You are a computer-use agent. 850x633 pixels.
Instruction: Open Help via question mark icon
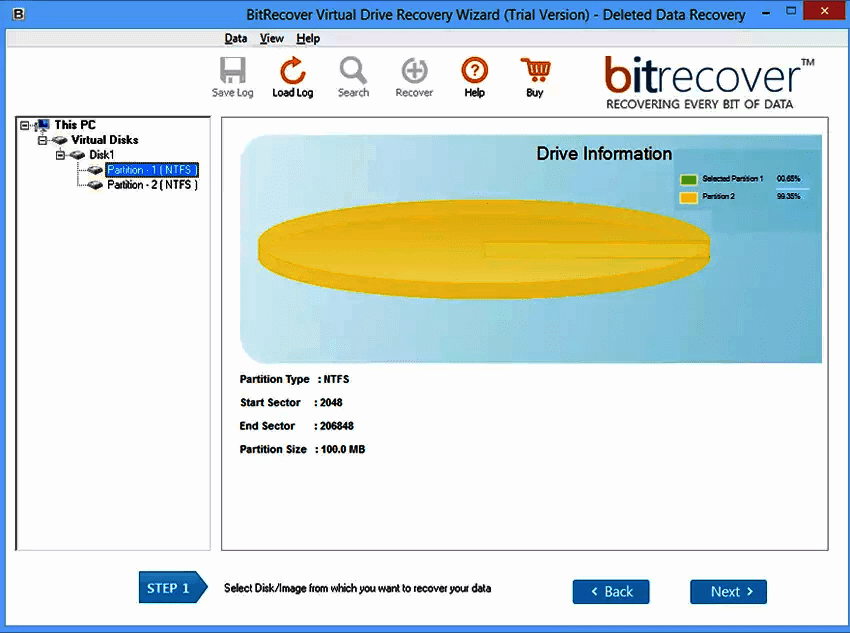474,71
